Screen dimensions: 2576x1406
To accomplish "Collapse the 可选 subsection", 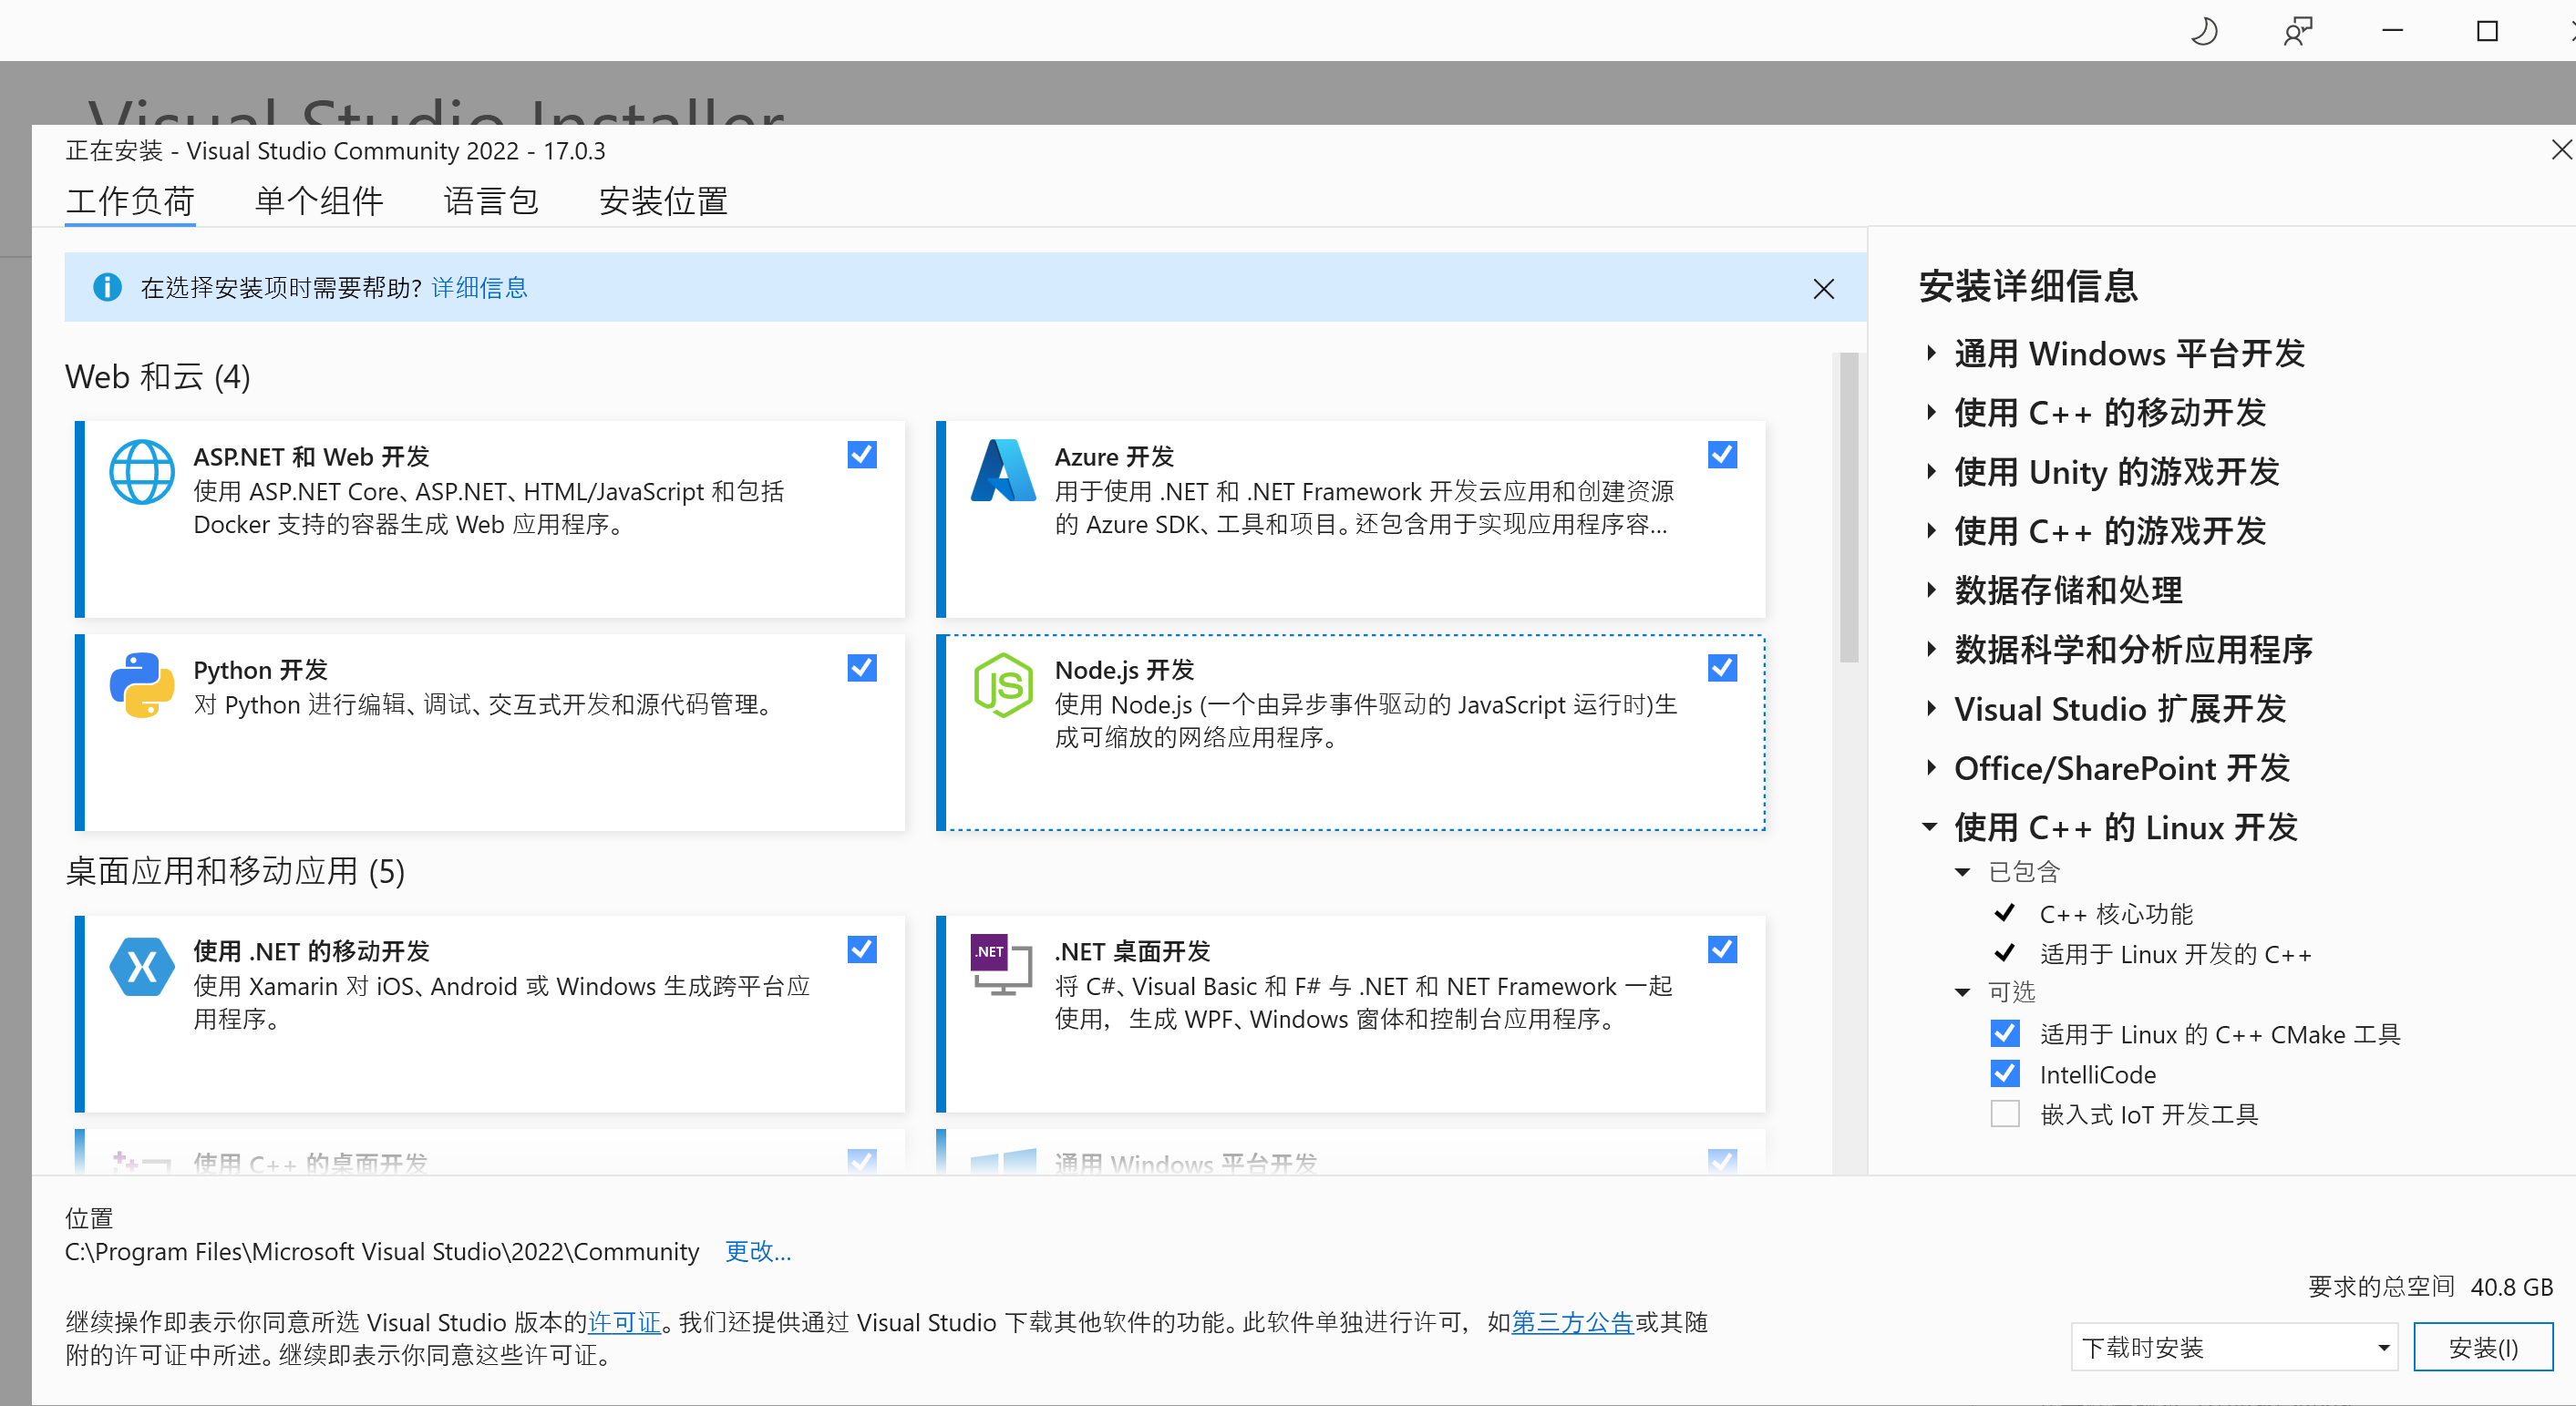I will tap(1963, 992).
